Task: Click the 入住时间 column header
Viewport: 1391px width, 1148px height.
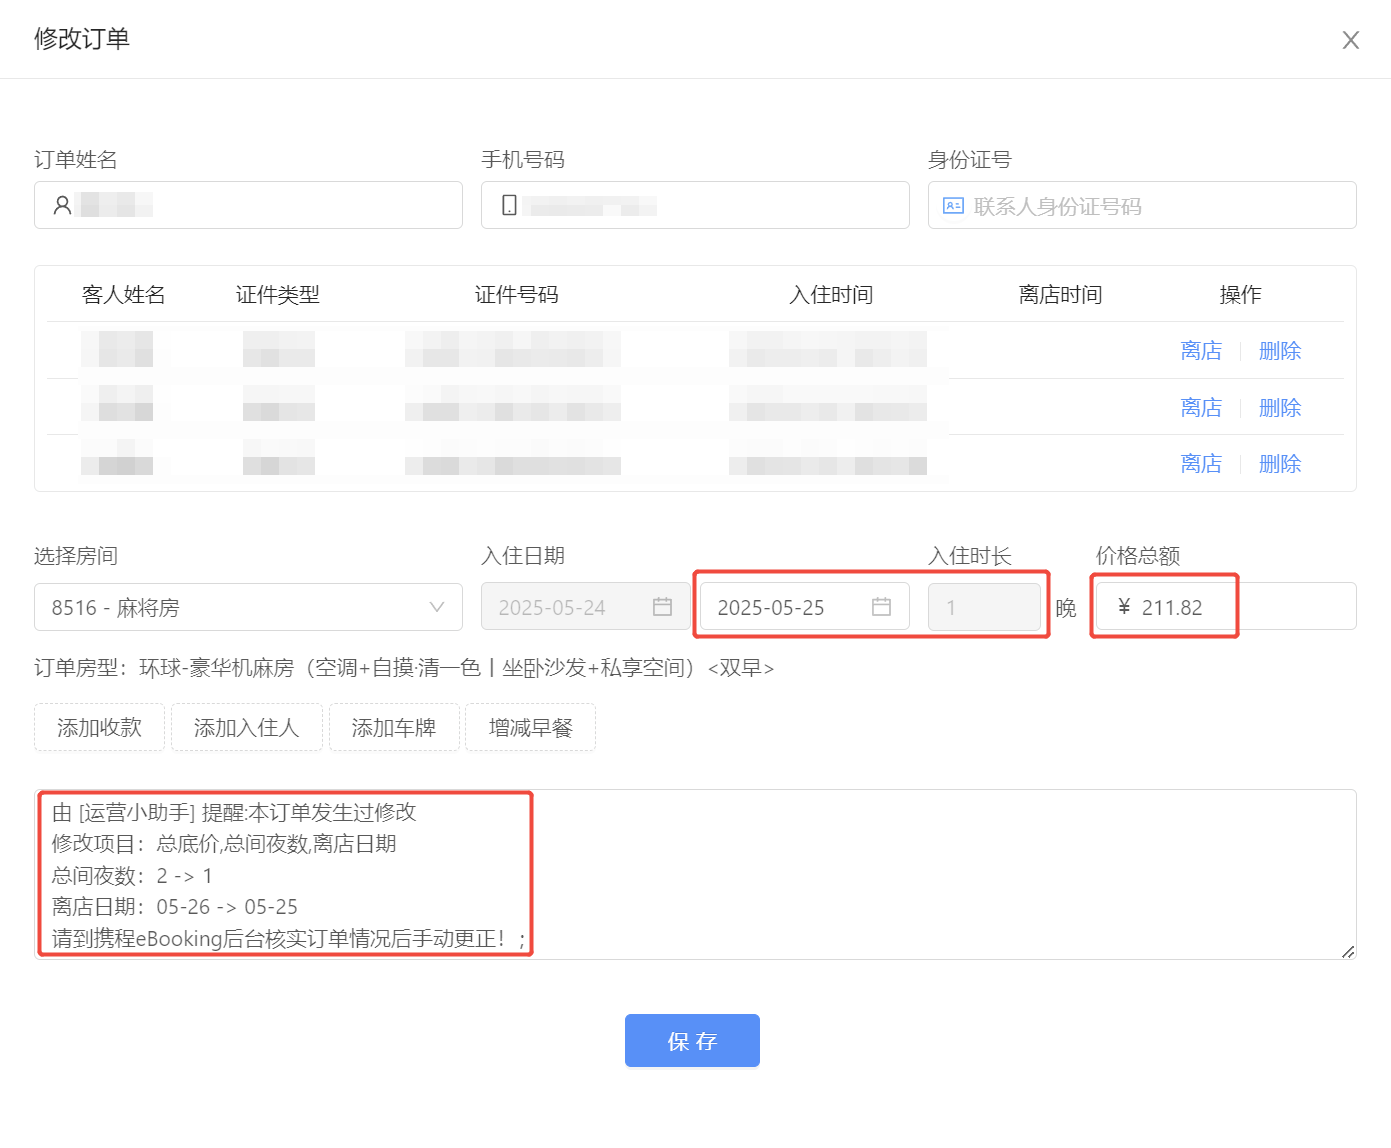Action: [x=831, y=295]
